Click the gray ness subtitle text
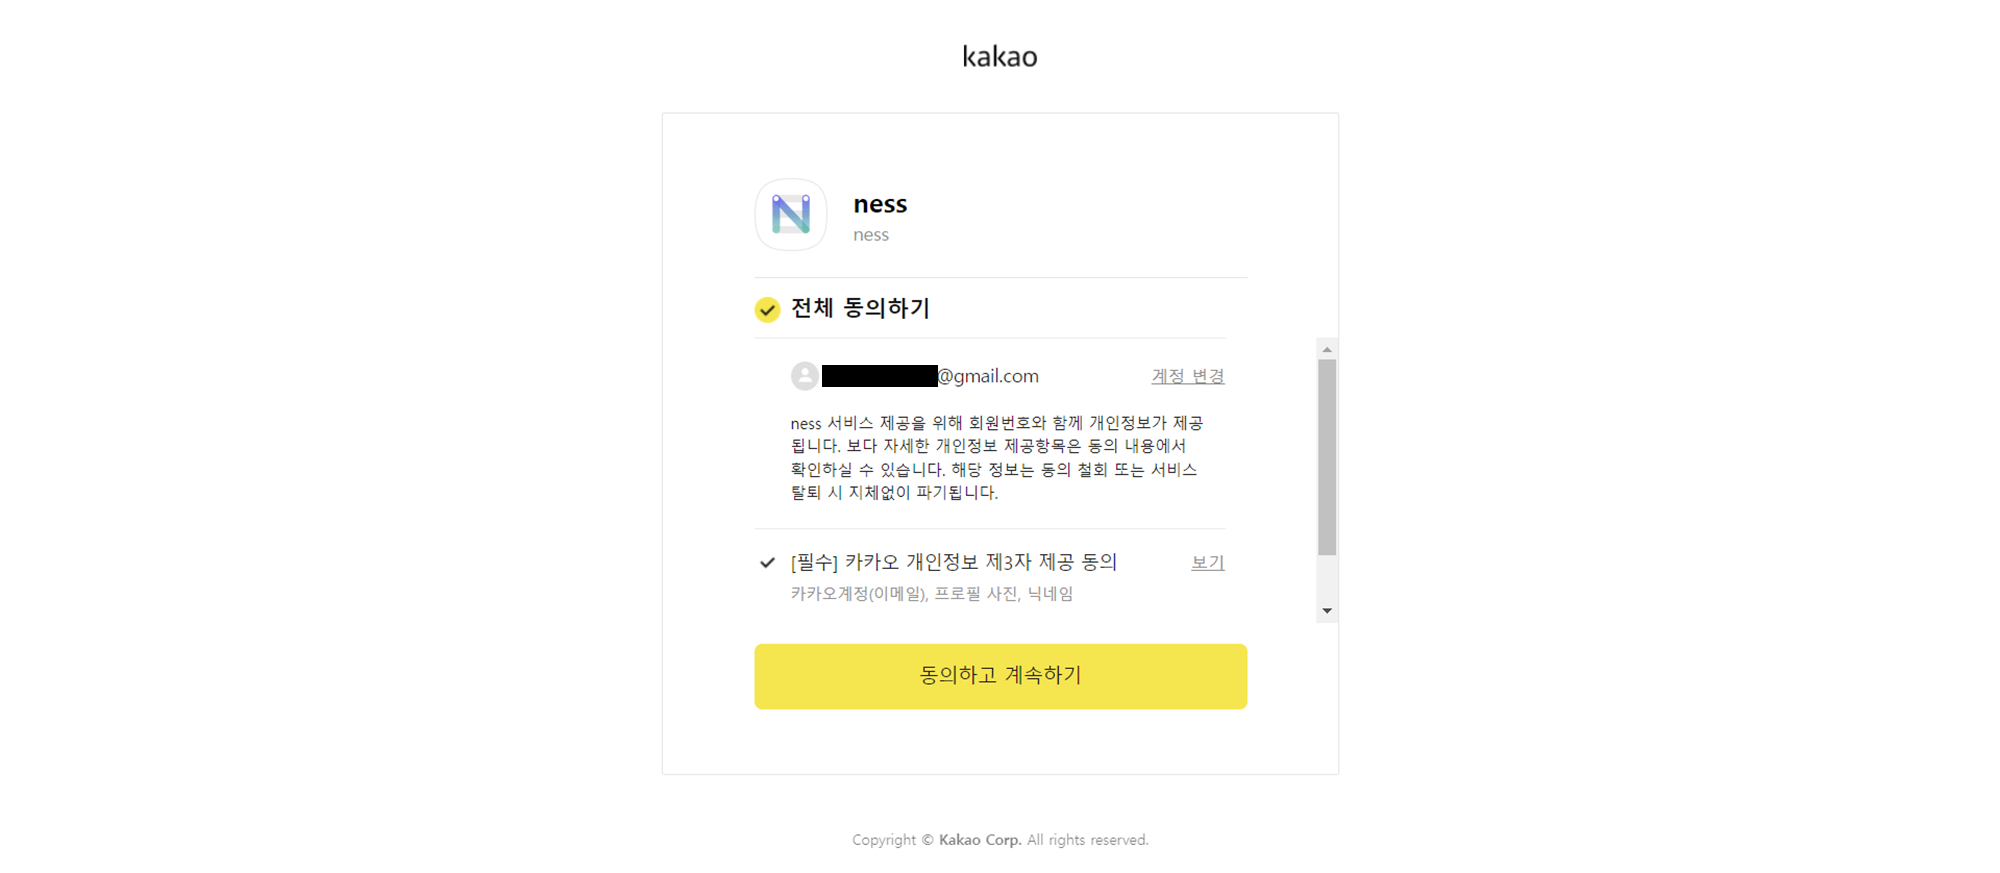2000x873 pixels. click(x=871, y=235)
